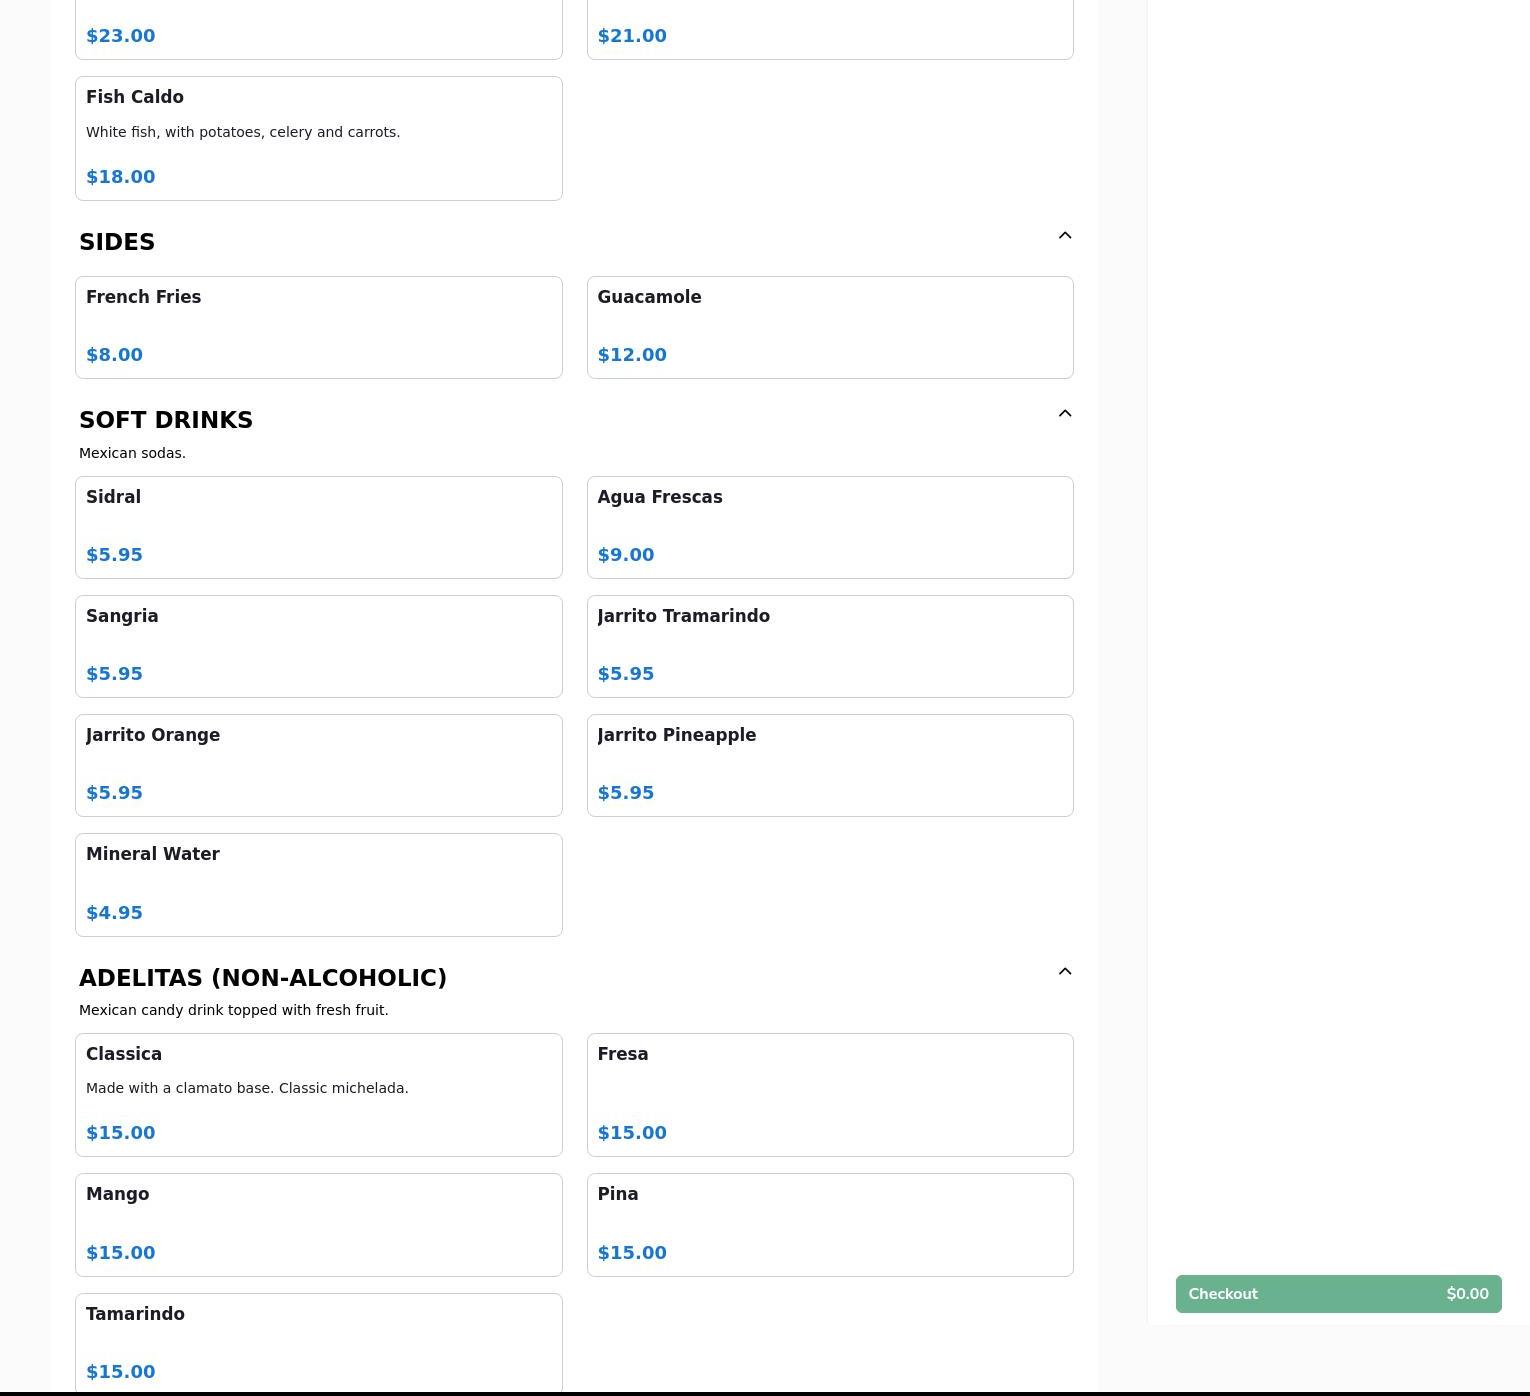Screen dimensions: 1530x1396
Task: Select the Classica michelada item
Action: tap(318, 1094)
